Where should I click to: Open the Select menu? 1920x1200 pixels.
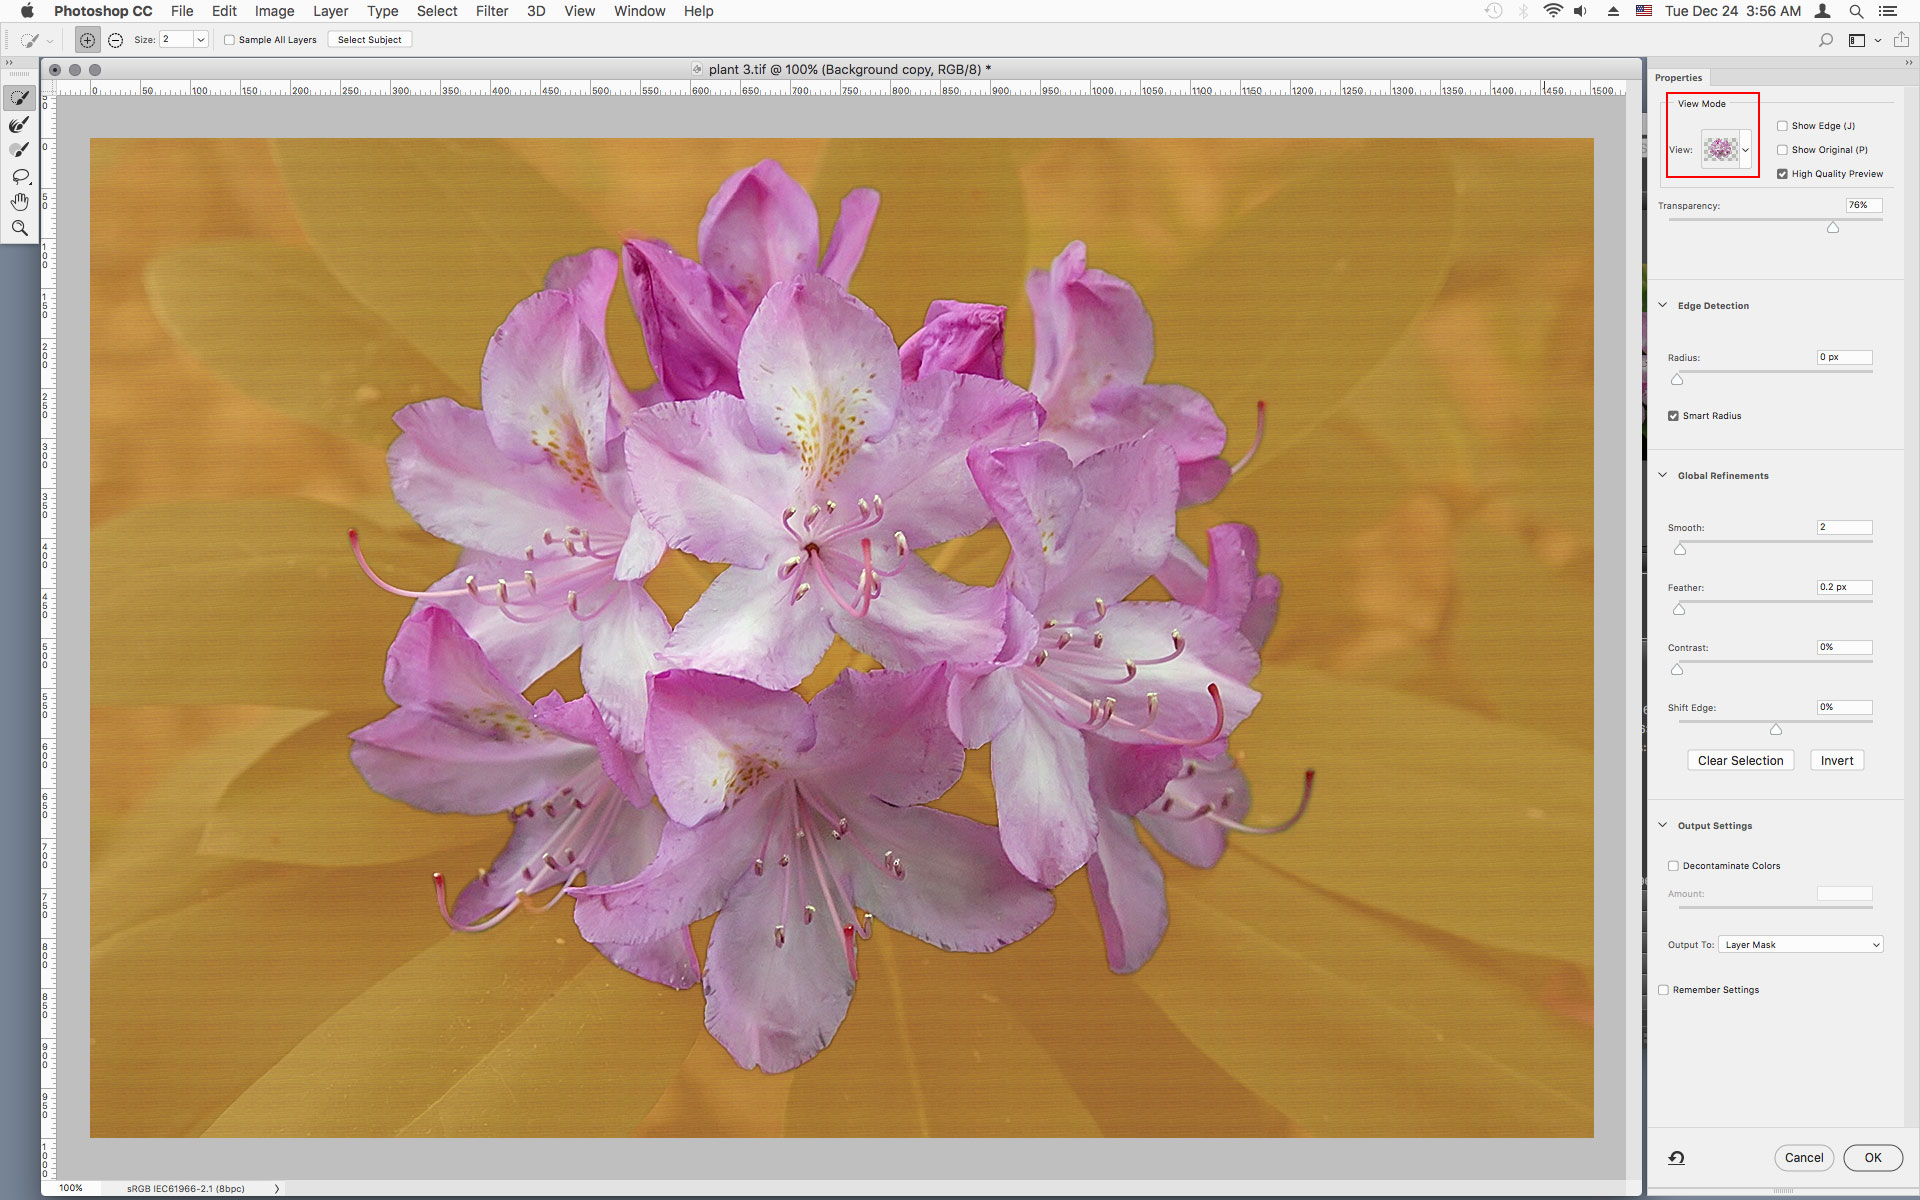pos(437,11)
